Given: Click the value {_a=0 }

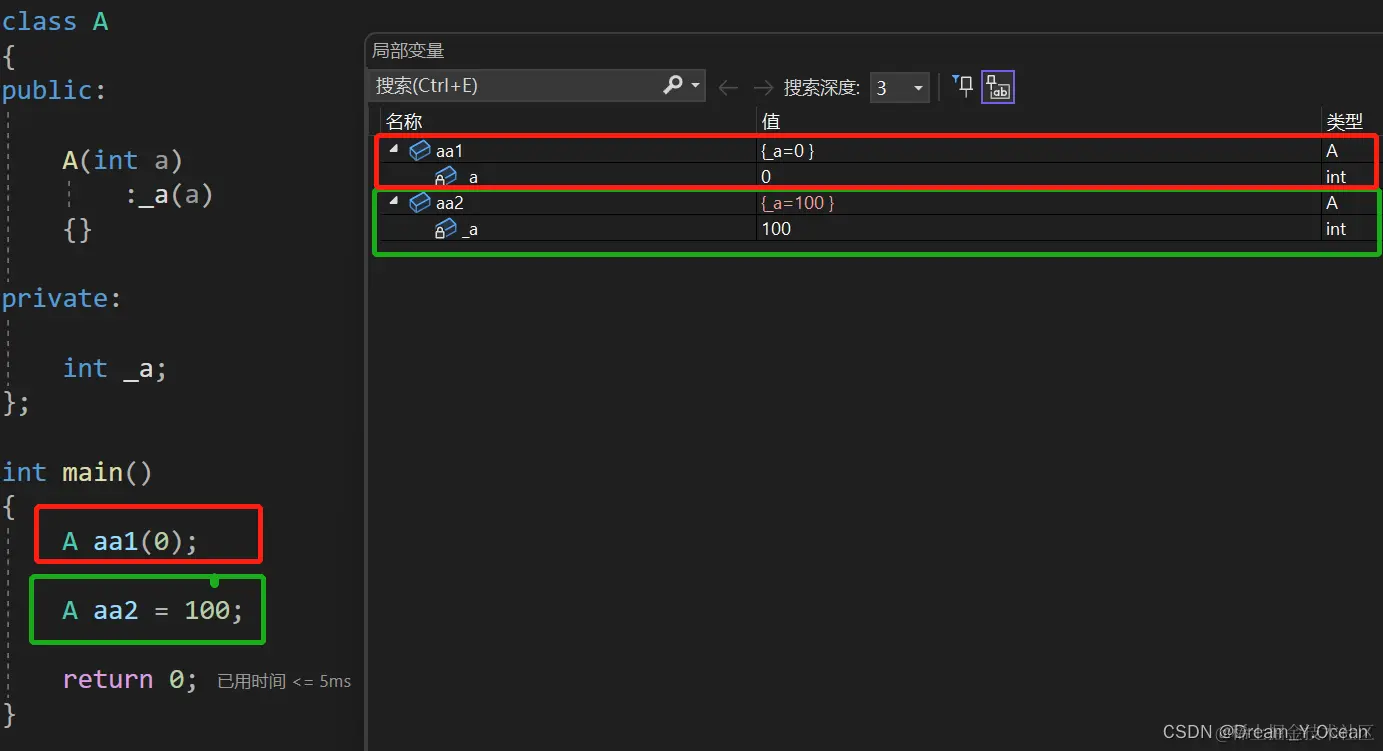Looking at the screenshot, I should [x=788, y=151].
